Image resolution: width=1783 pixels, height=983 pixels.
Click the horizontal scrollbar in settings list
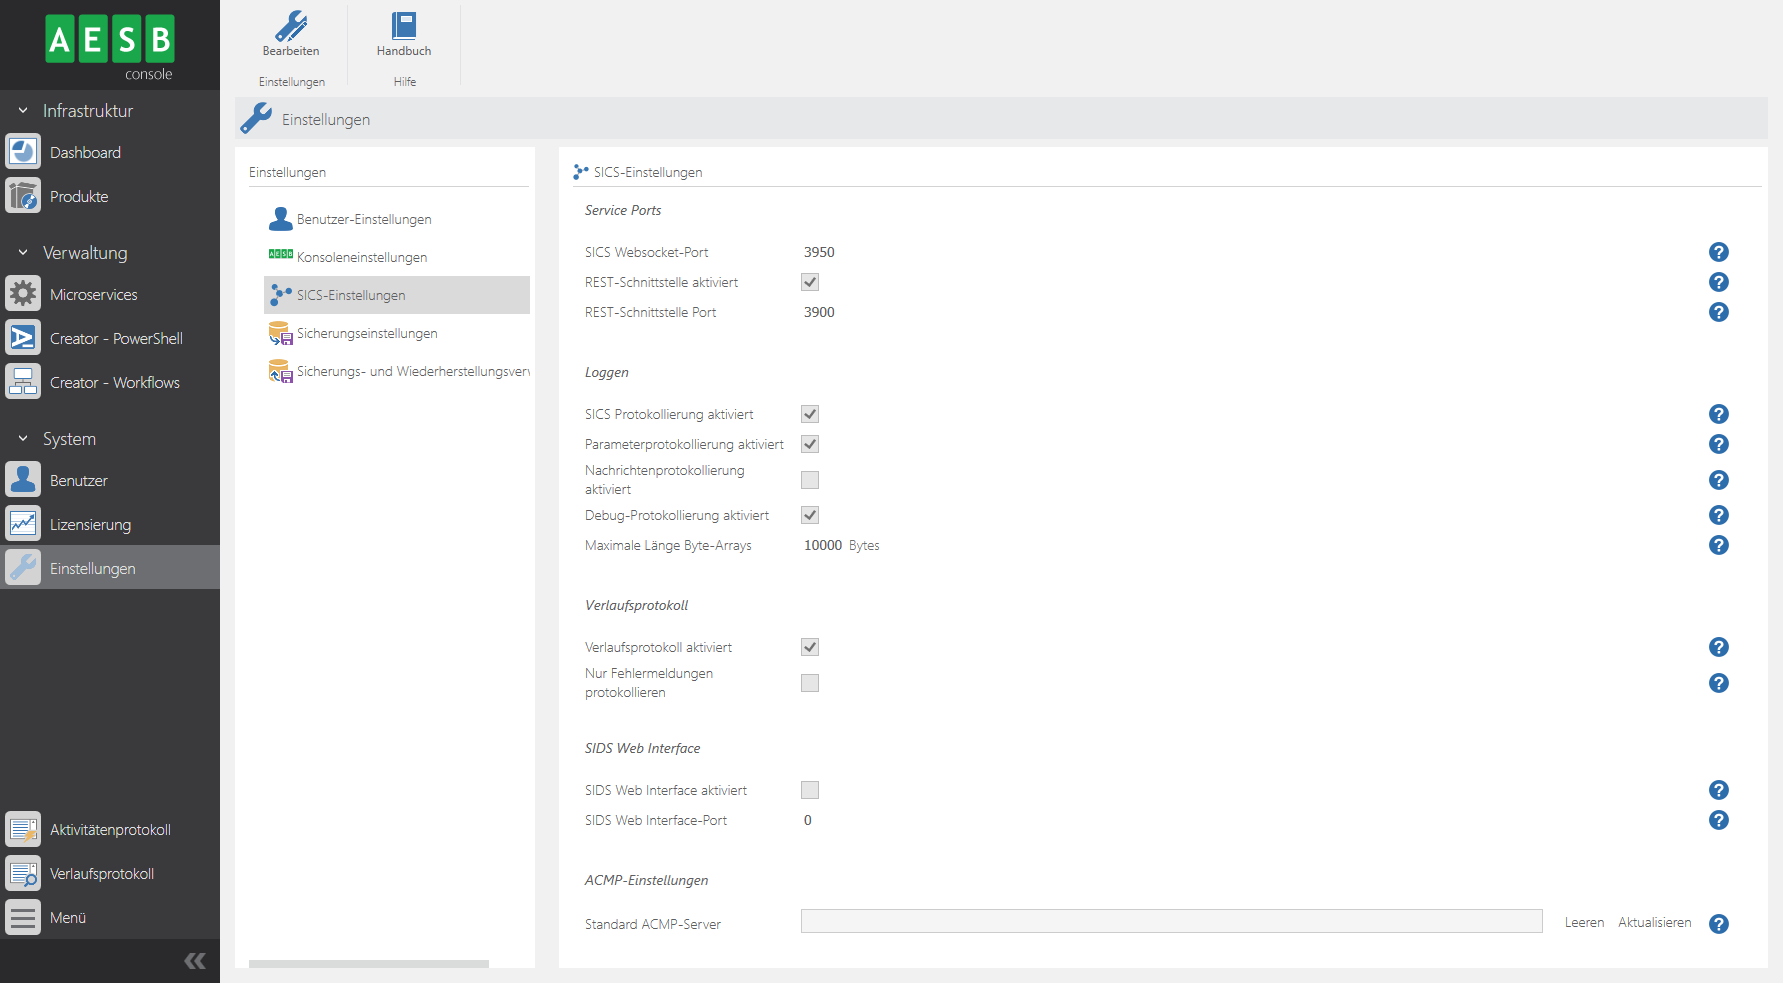point(369,964)
